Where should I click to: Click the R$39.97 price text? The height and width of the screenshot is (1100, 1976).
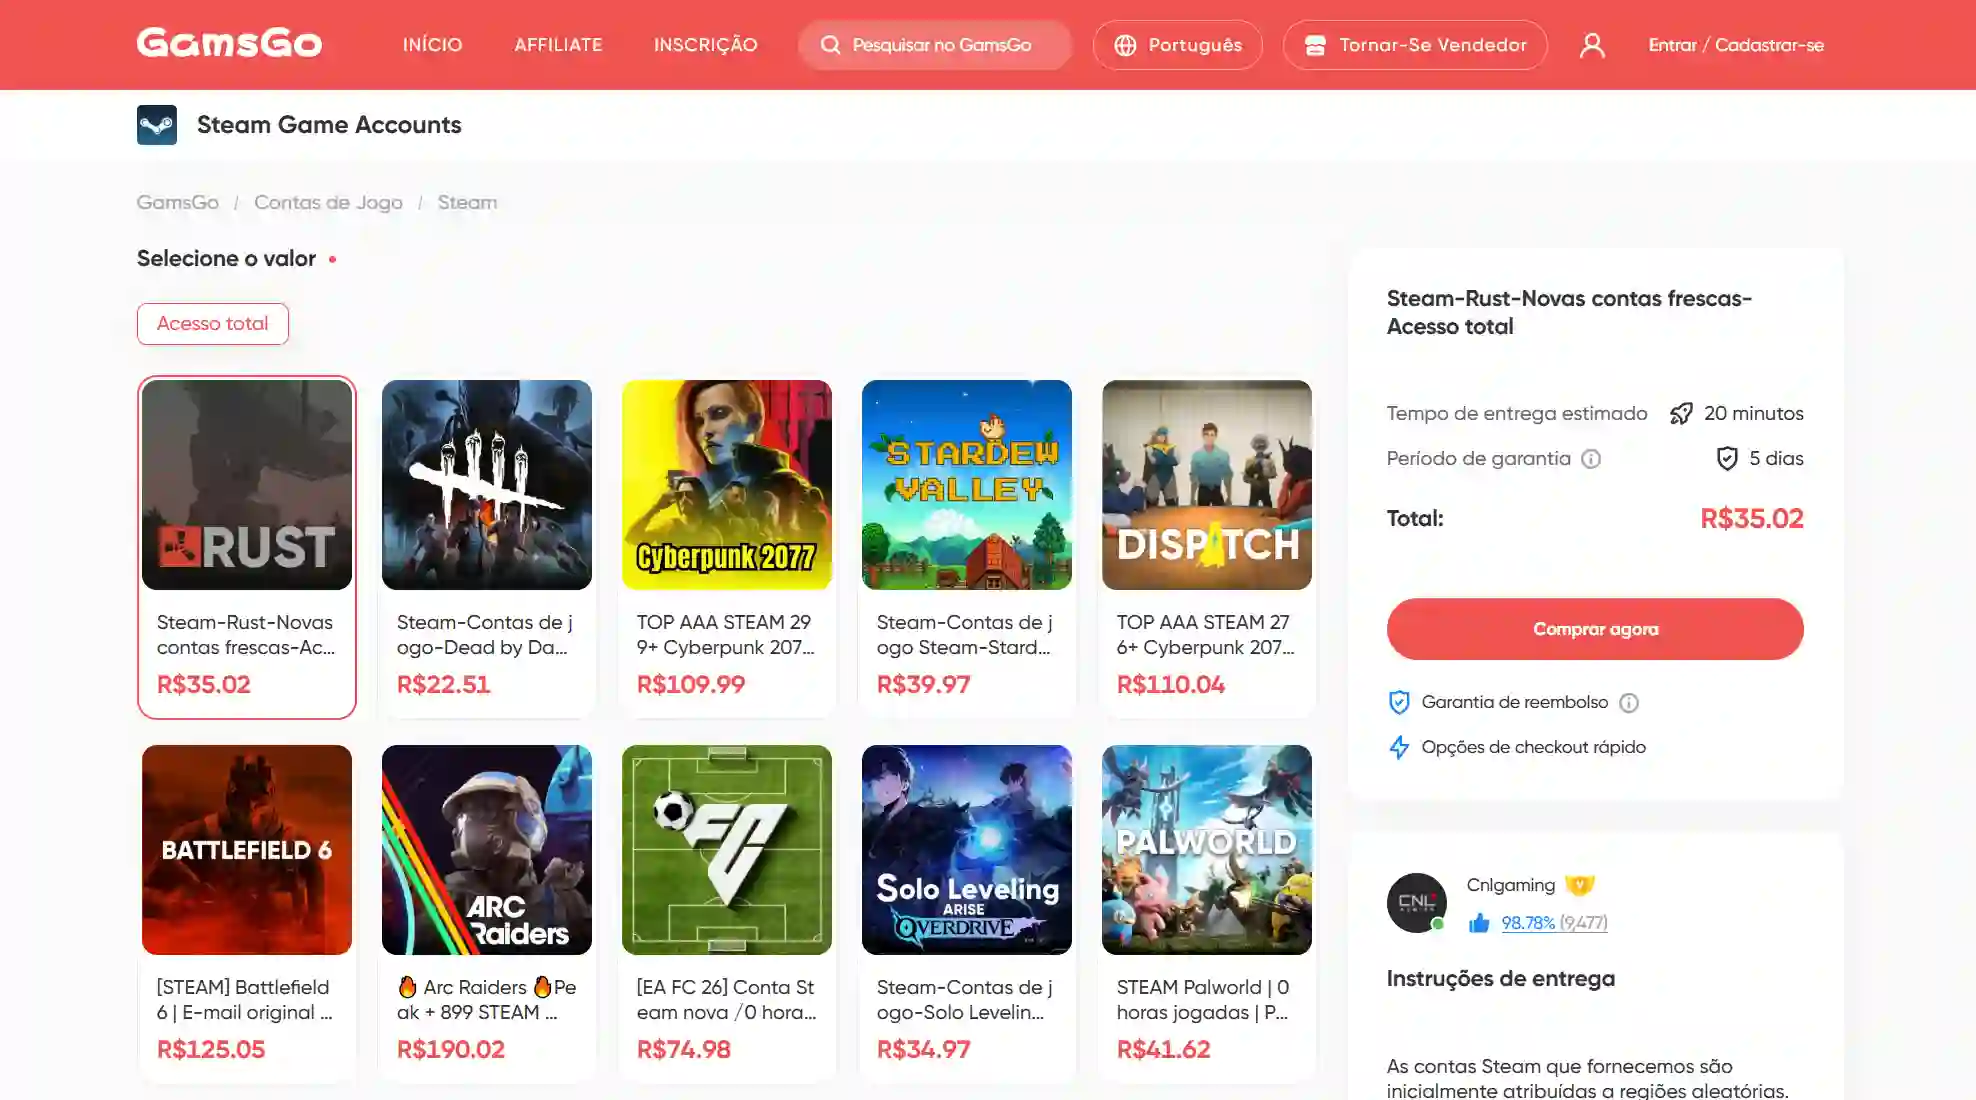pyautogui.click(x=924, y=685)
